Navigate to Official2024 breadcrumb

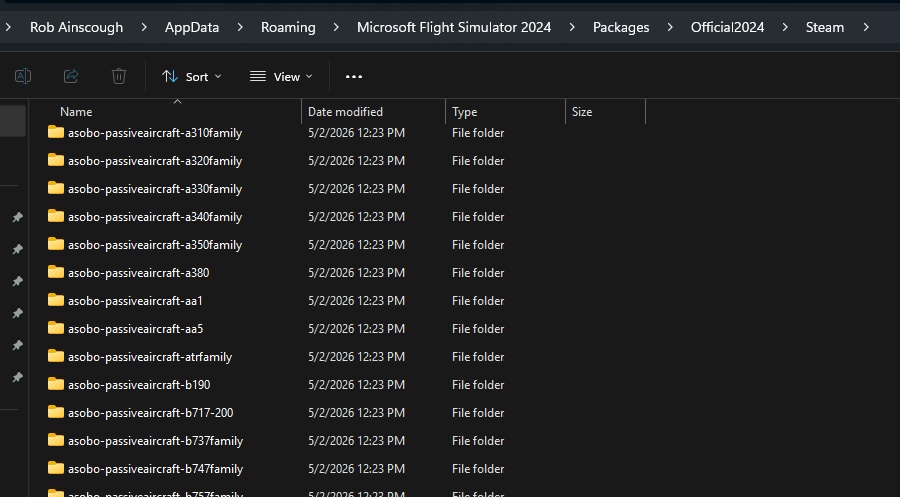[727, 27]
